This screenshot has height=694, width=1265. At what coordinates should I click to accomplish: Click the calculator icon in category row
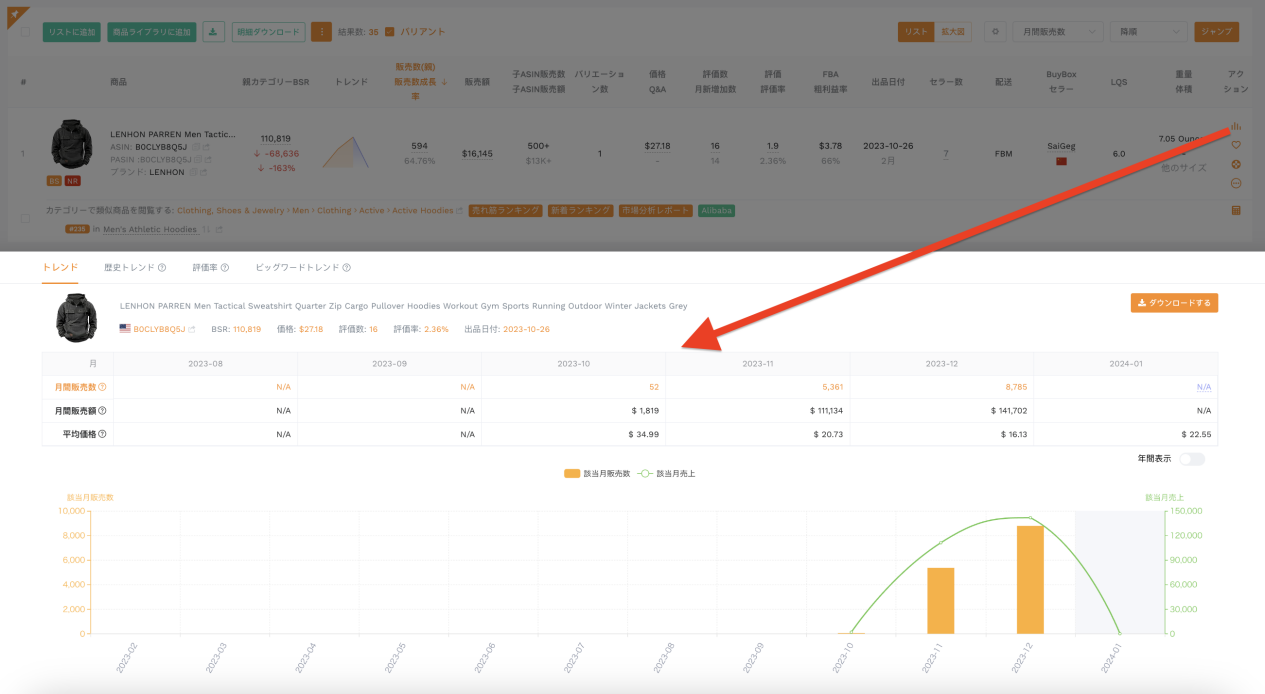pyautogui.click(x=1236, y=210)
